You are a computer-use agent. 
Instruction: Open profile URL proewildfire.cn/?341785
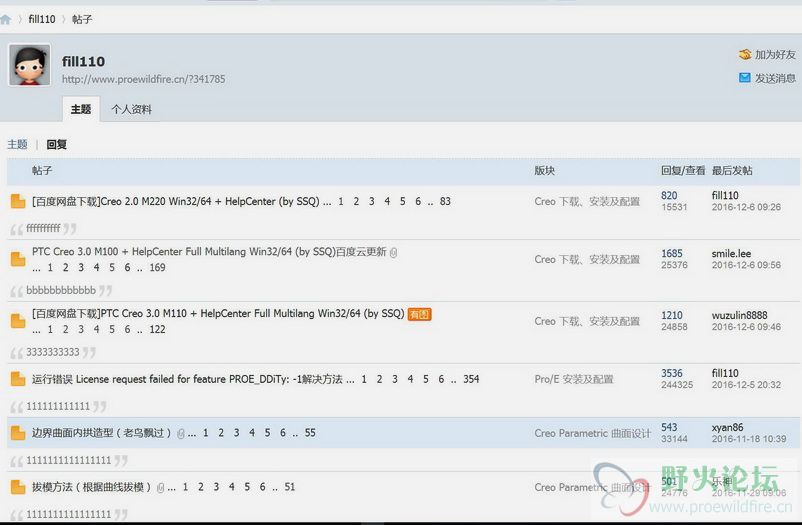[x=143, y=79]
